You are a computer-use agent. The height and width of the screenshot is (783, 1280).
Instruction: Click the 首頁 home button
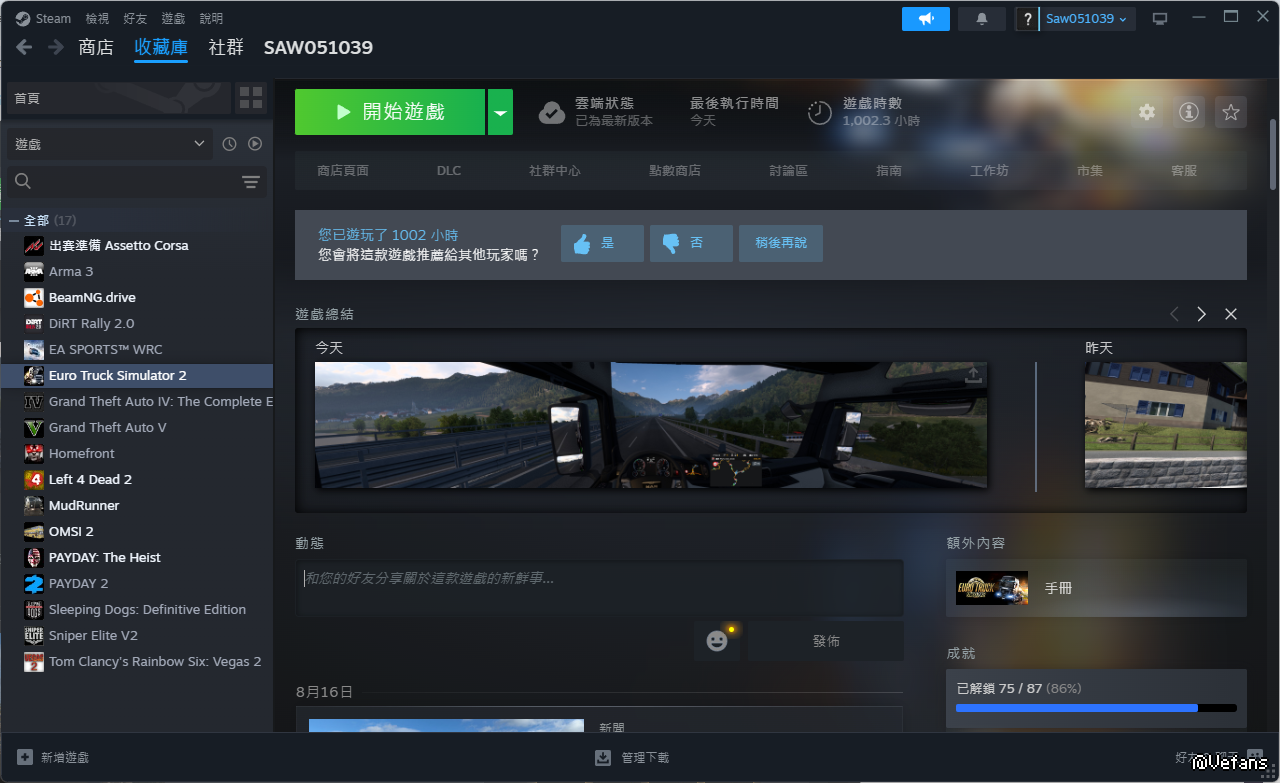pos(118,98)
